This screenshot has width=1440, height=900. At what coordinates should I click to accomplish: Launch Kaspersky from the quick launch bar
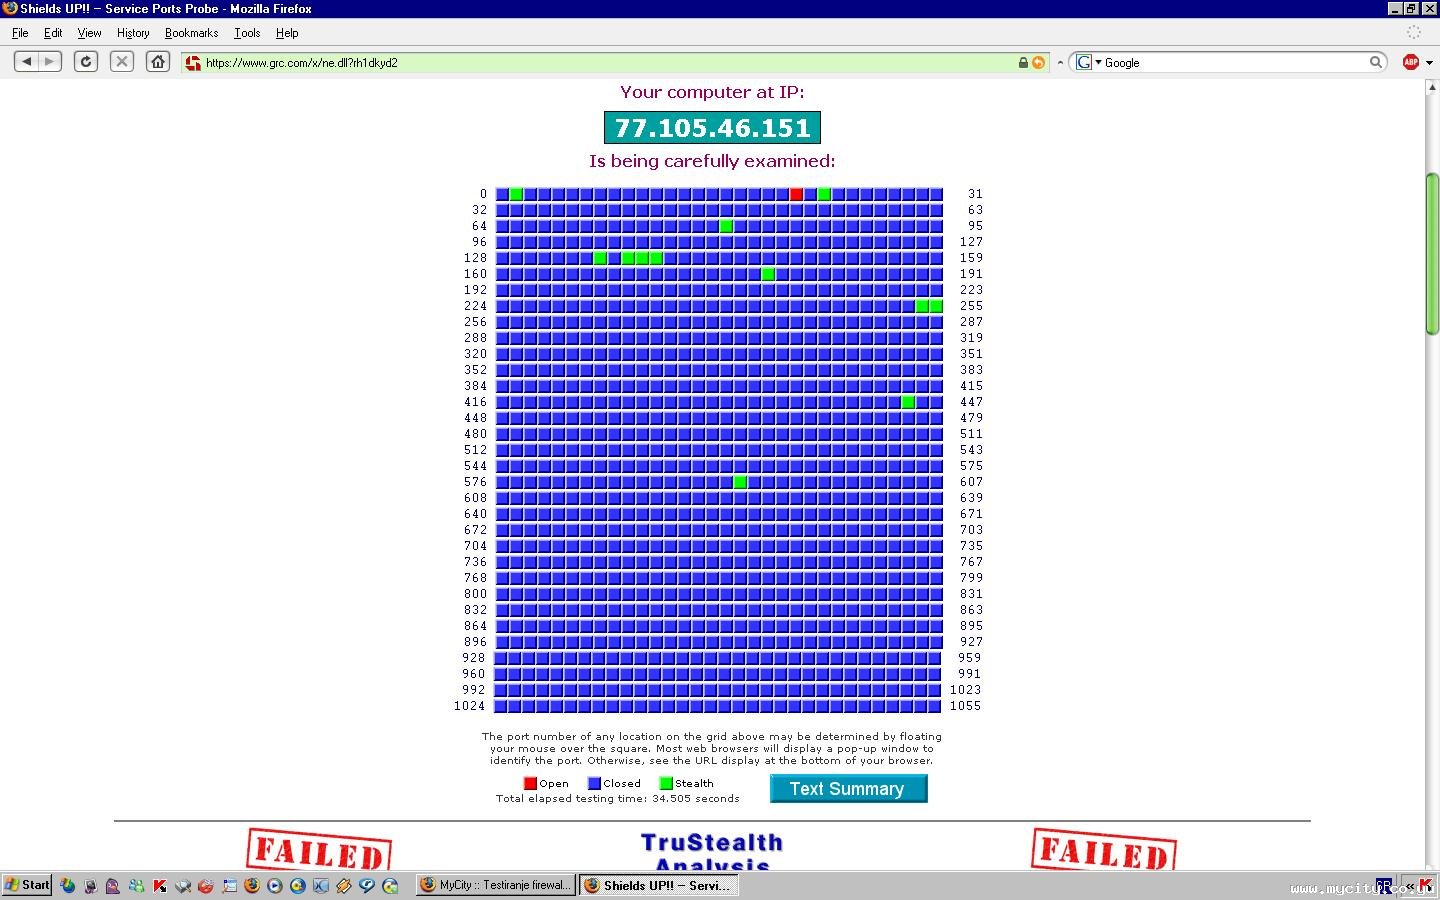click(160, 886)
